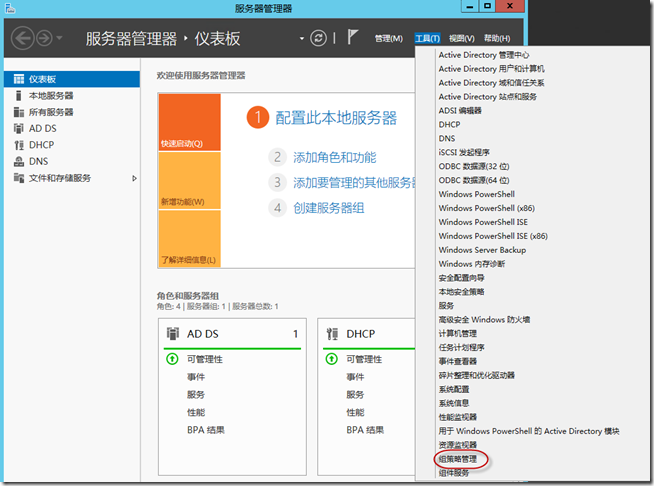Choose 组策略管理 menu entry

tap(458, 459)
